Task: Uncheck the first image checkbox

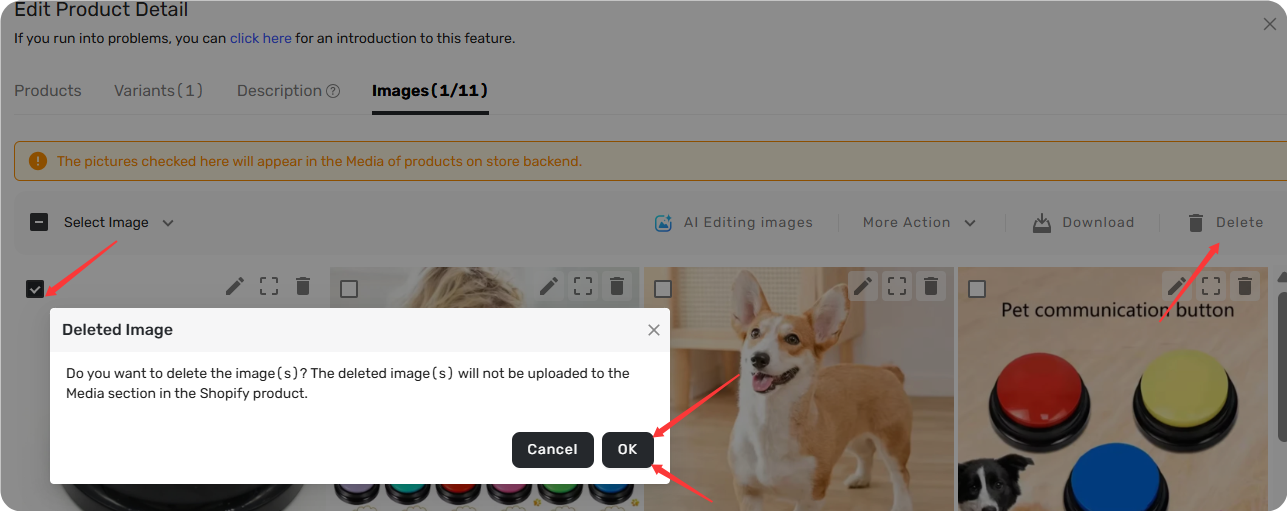Action: (35, 289)
